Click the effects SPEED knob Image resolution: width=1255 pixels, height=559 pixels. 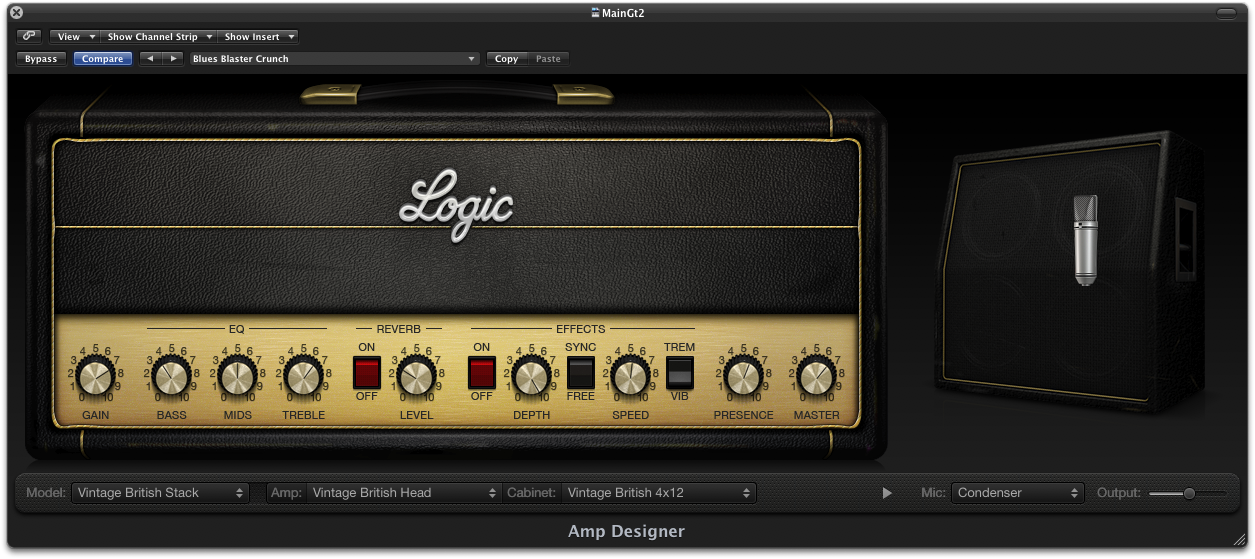pyautogui.click(x=630, y=377)
